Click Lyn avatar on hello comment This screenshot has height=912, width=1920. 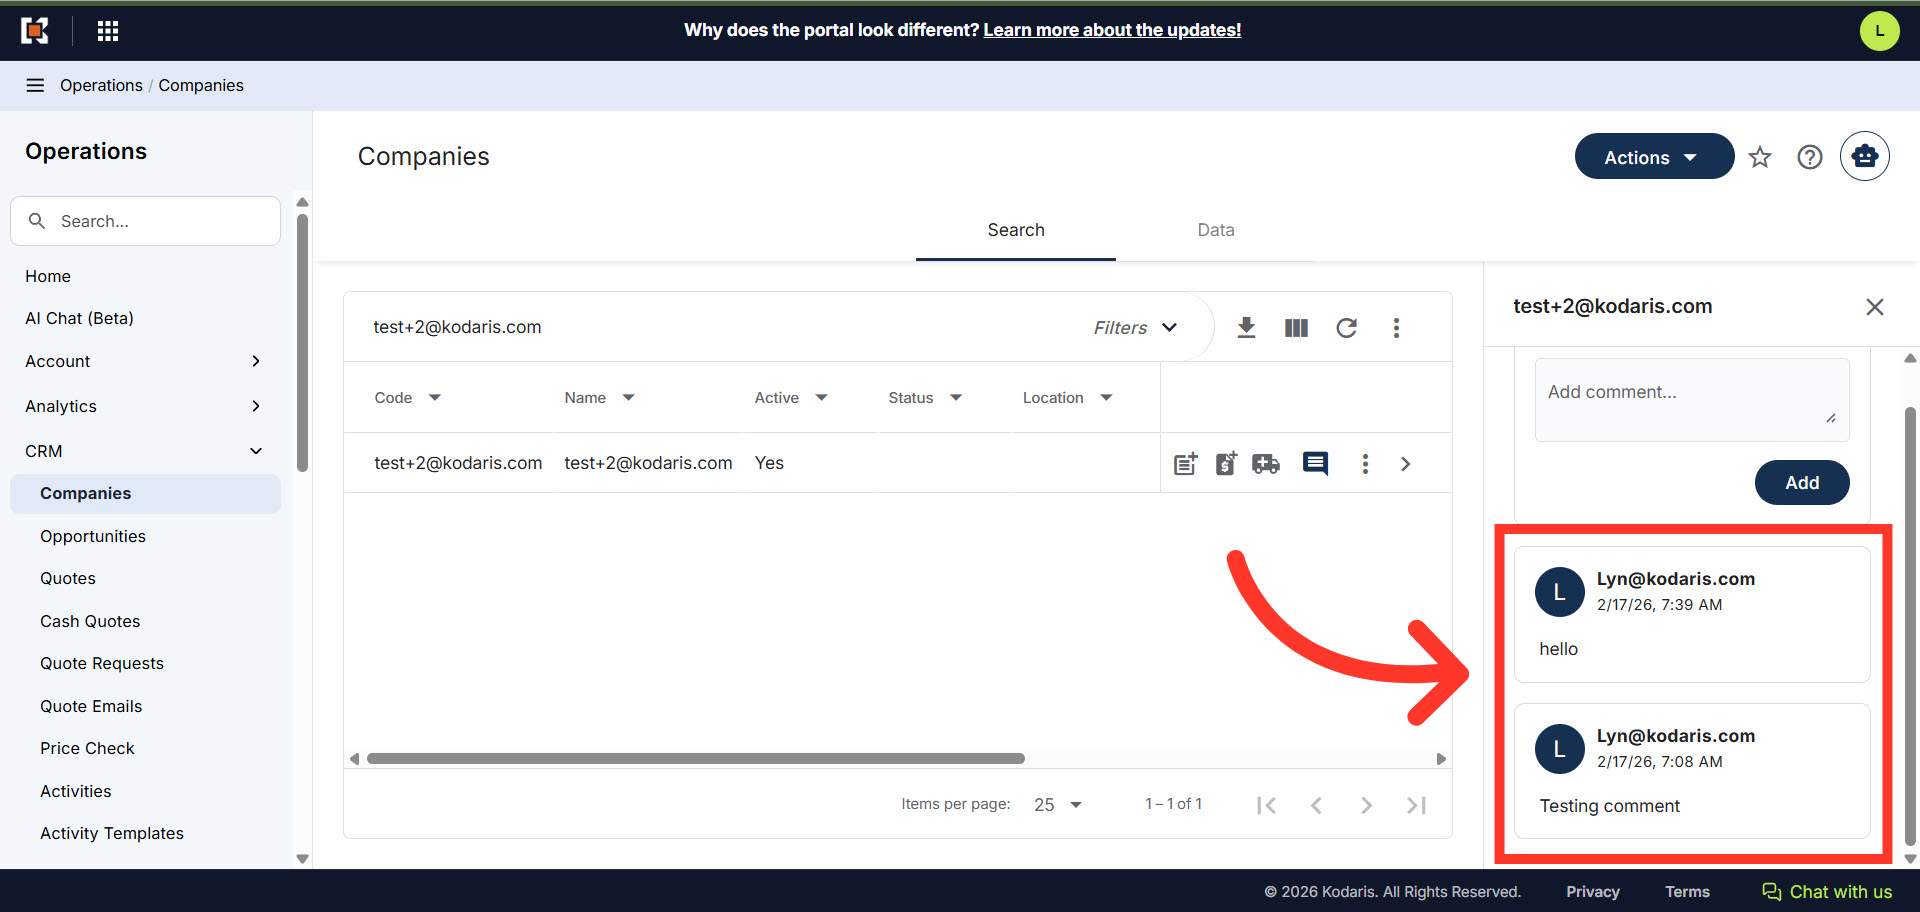1559,592
